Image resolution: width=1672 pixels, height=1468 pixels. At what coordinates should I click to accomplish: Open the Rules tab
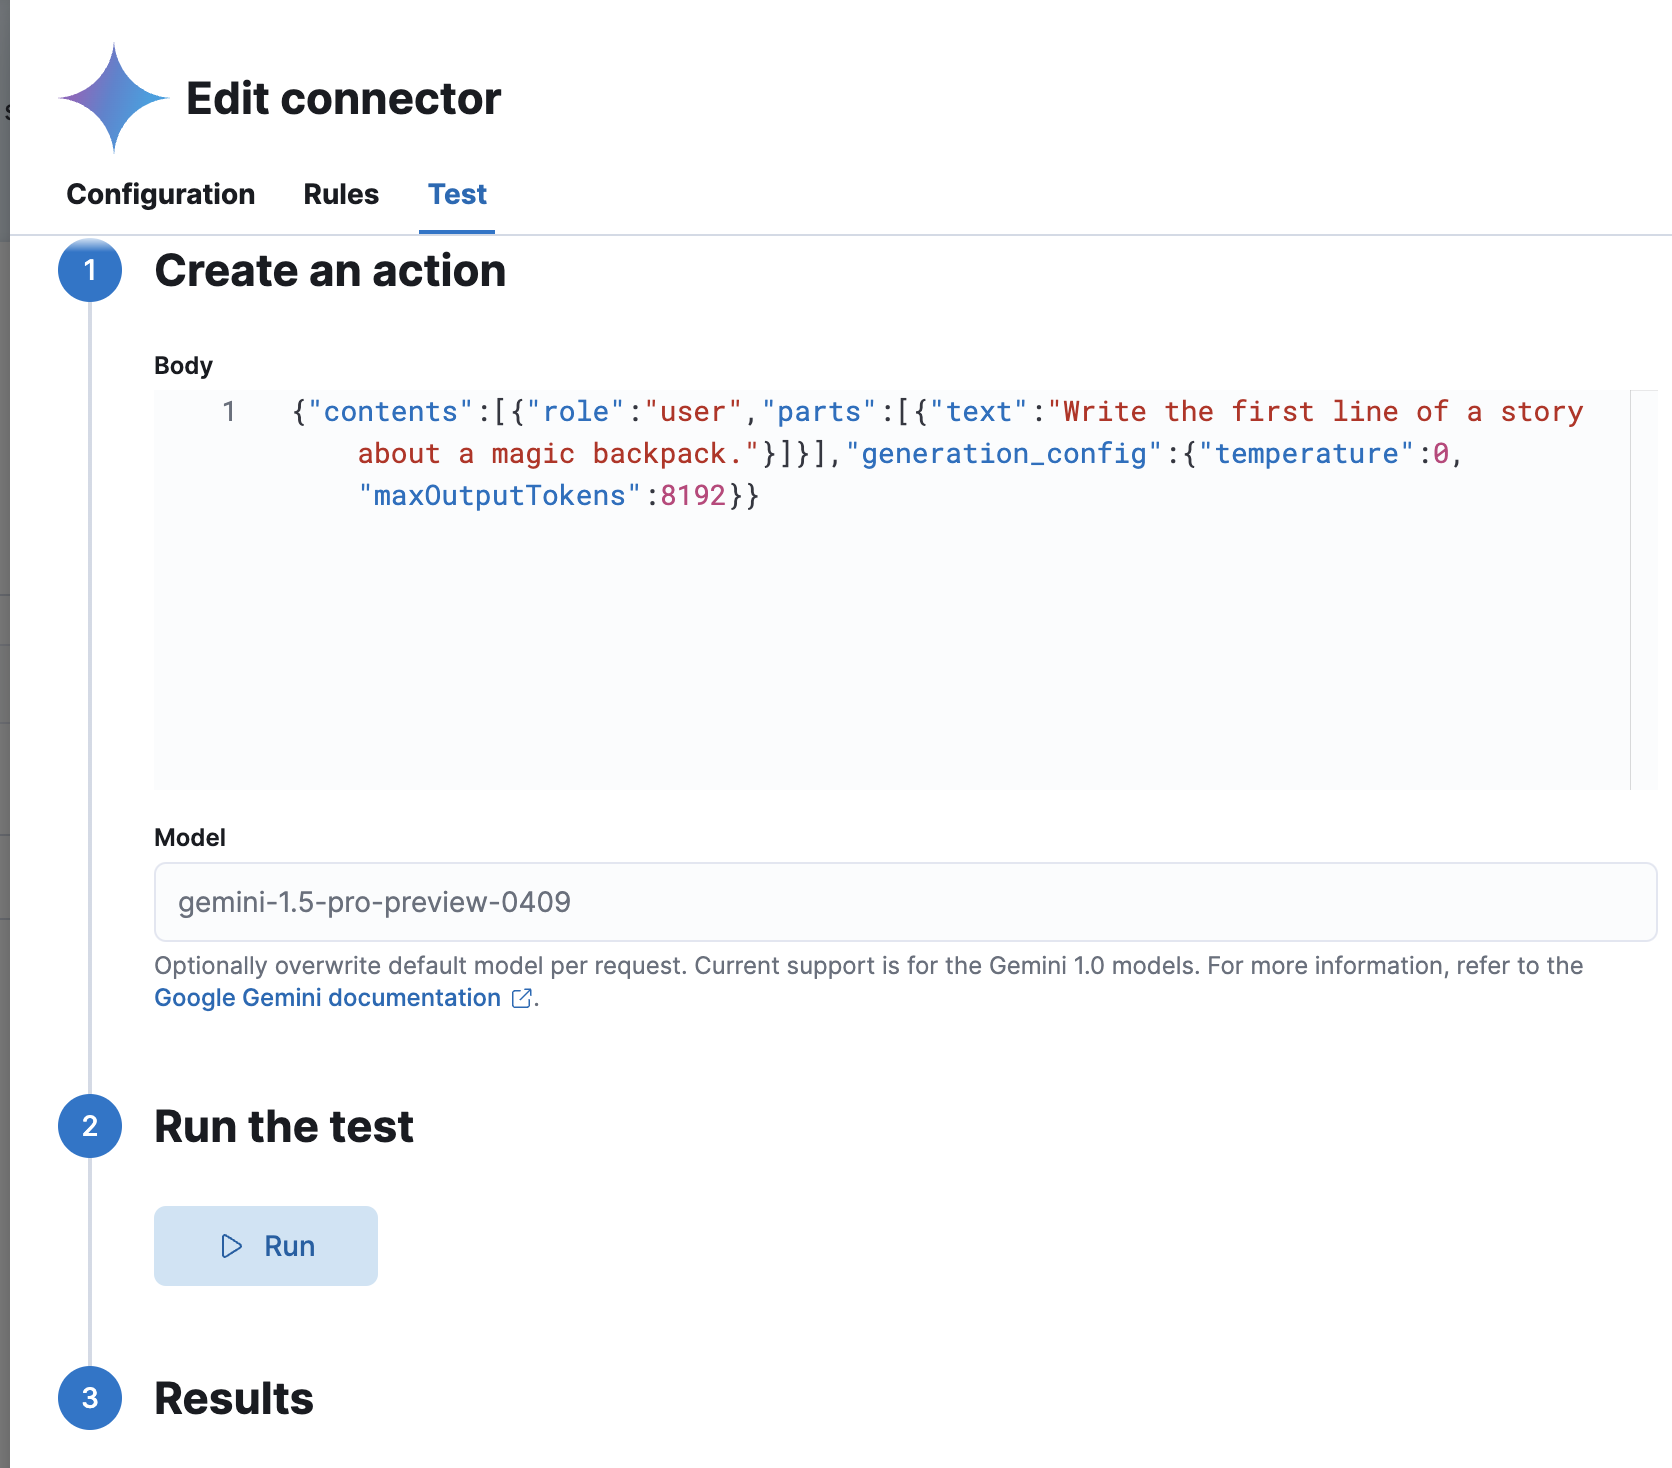pos(341,194)
